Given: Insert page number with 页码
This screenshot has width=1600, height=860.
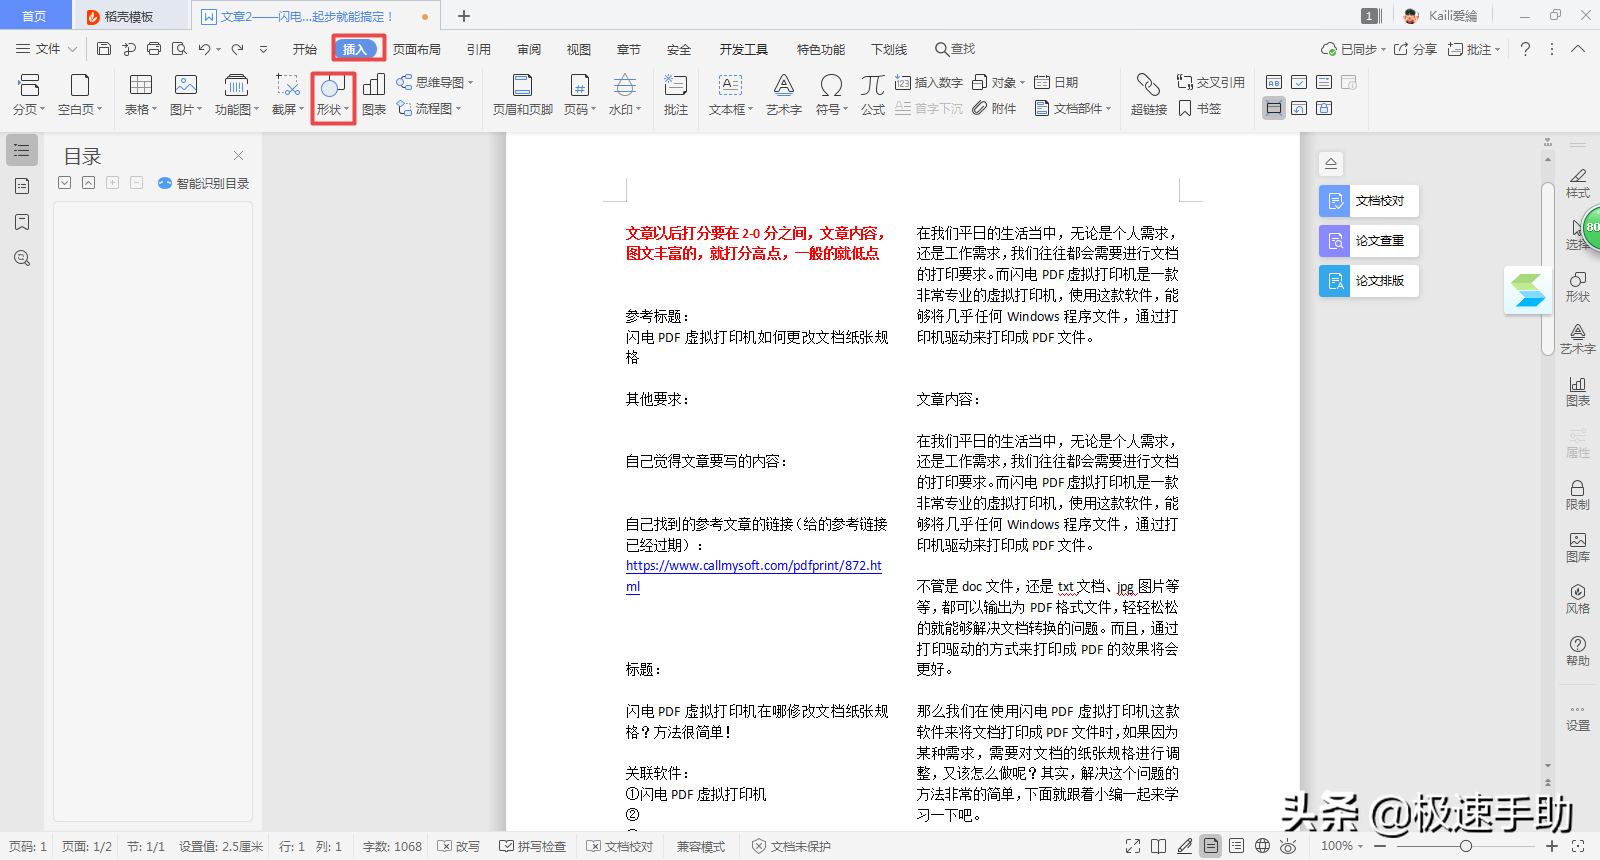Looking at the screenshot, I should [580, 95].
